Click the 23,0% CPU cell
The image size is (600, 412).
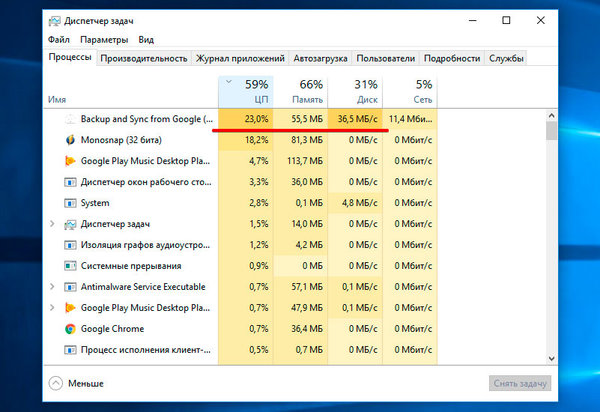pyautogui.click(x=246, y=119)
